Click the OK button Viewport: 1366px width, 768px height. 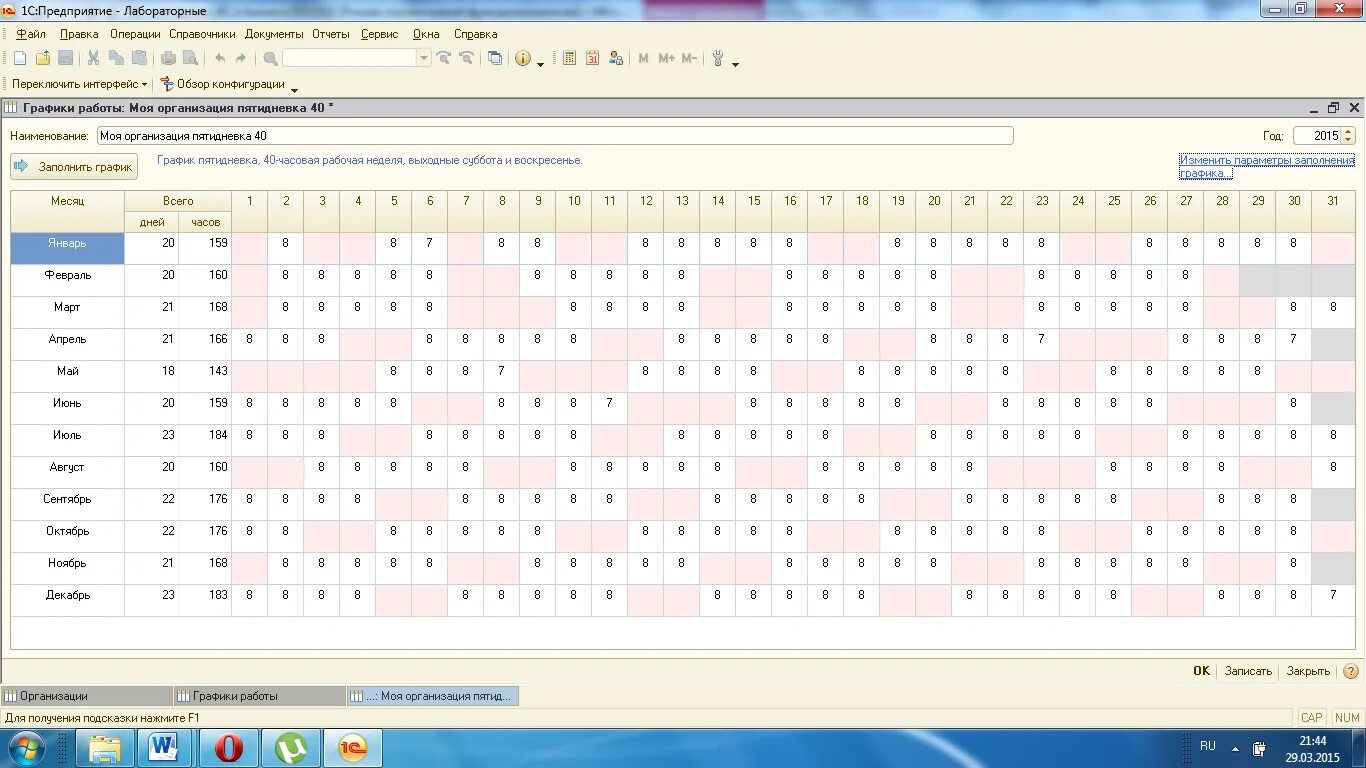pos(1201,671)
